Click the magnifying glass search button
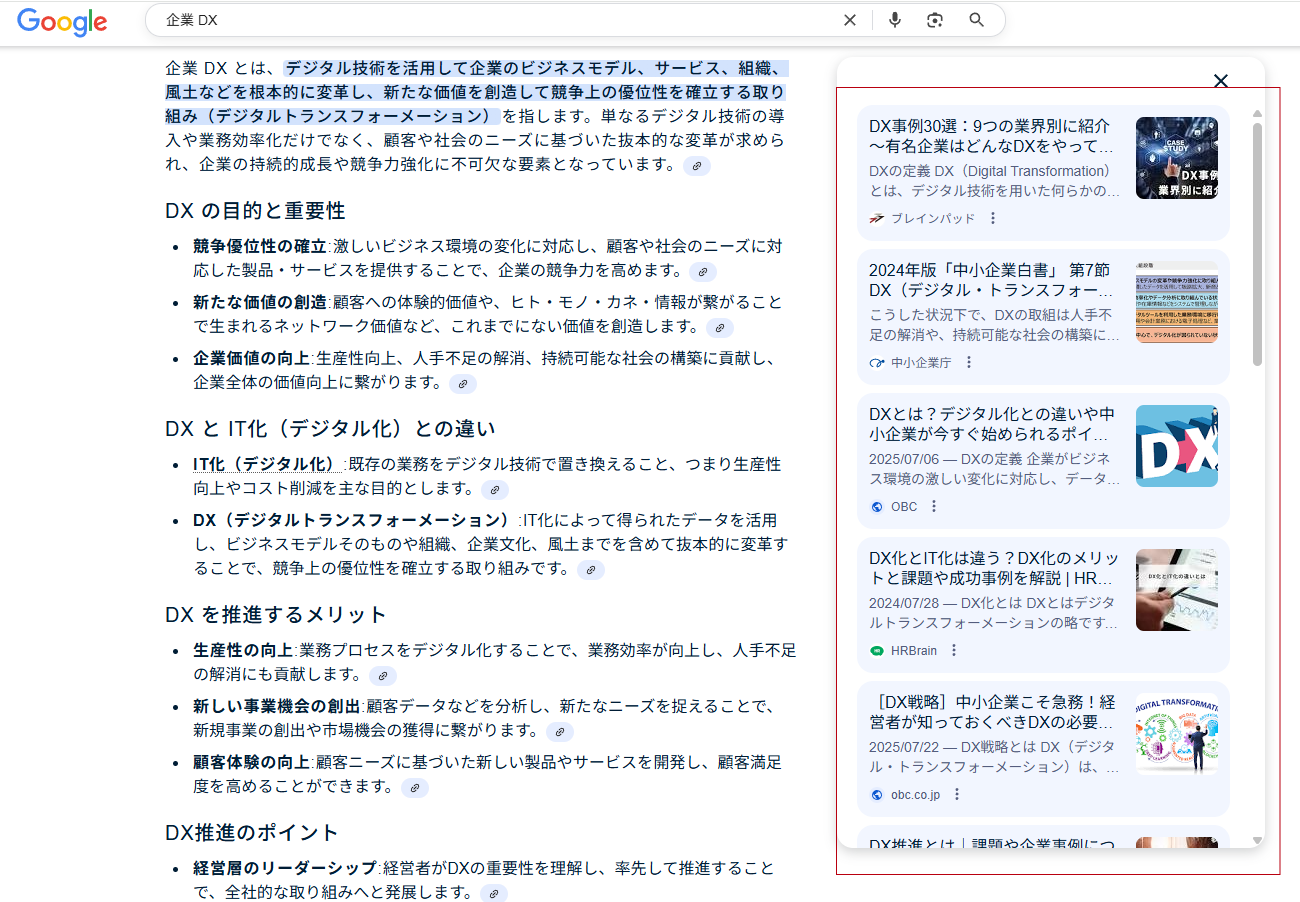 click(977, 20)
